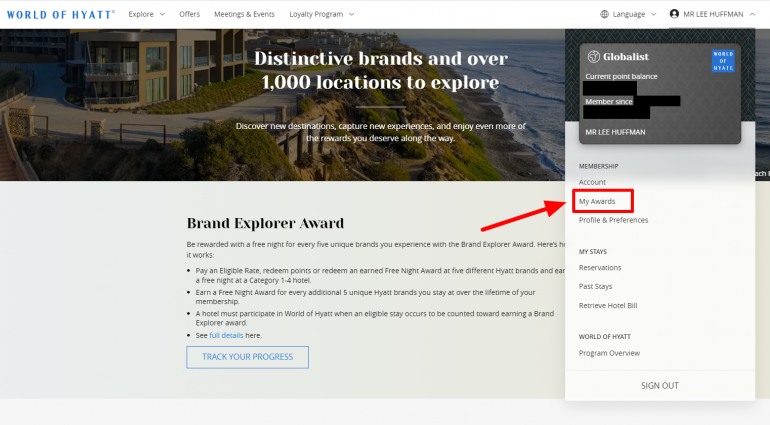Click the Sign Out button

click(x=659, y=385)
